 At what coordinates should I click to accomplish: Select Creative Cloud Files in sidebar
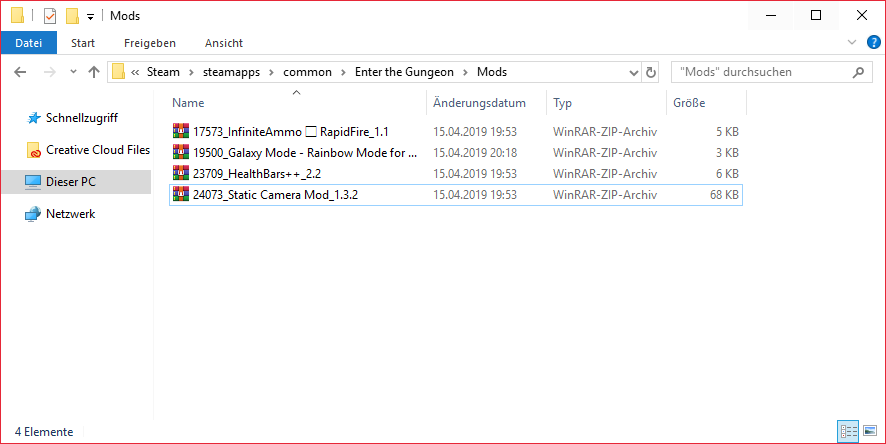(98, 150)
